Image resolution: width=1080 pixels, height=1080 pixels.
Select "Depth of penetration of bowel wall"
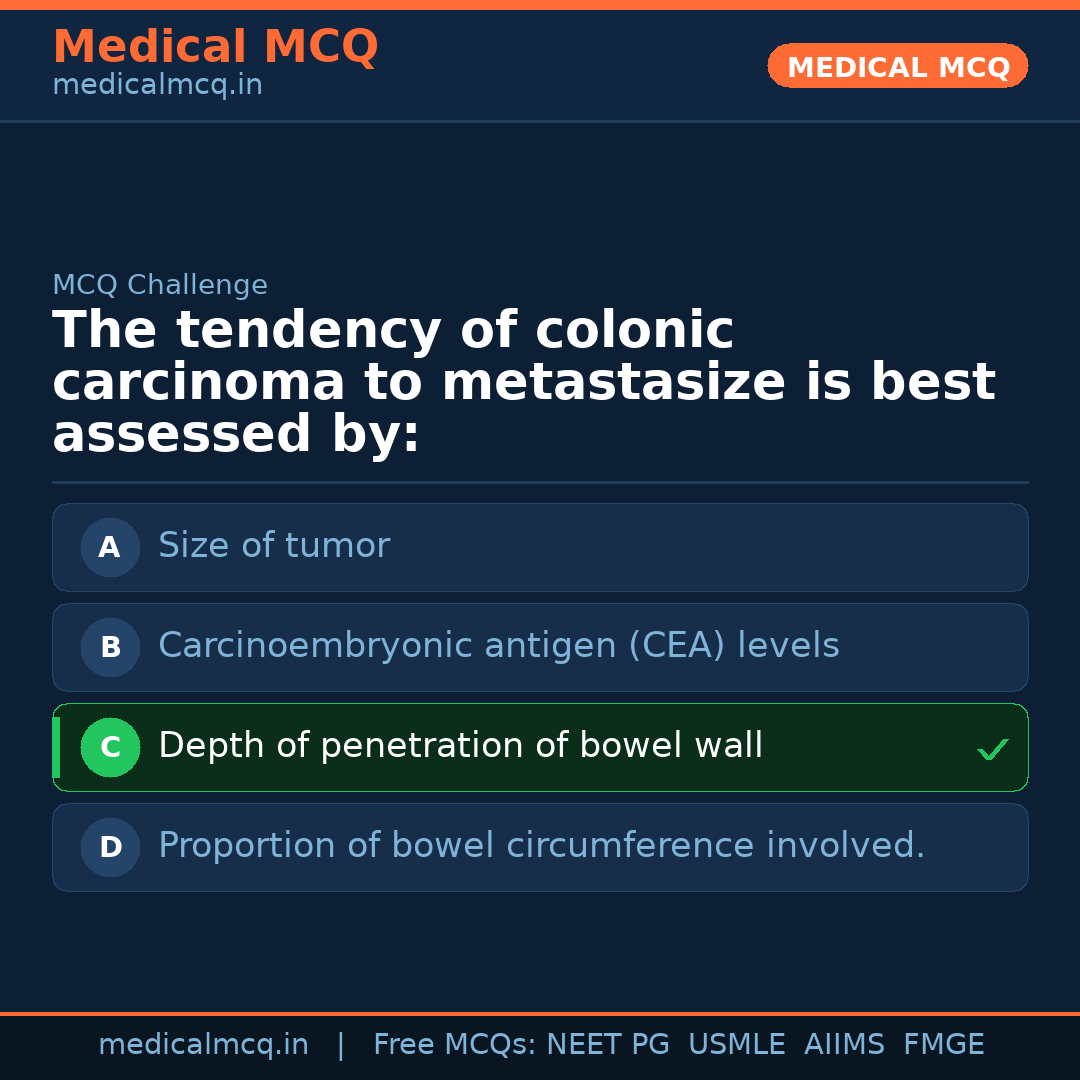[x=460, y=746]
